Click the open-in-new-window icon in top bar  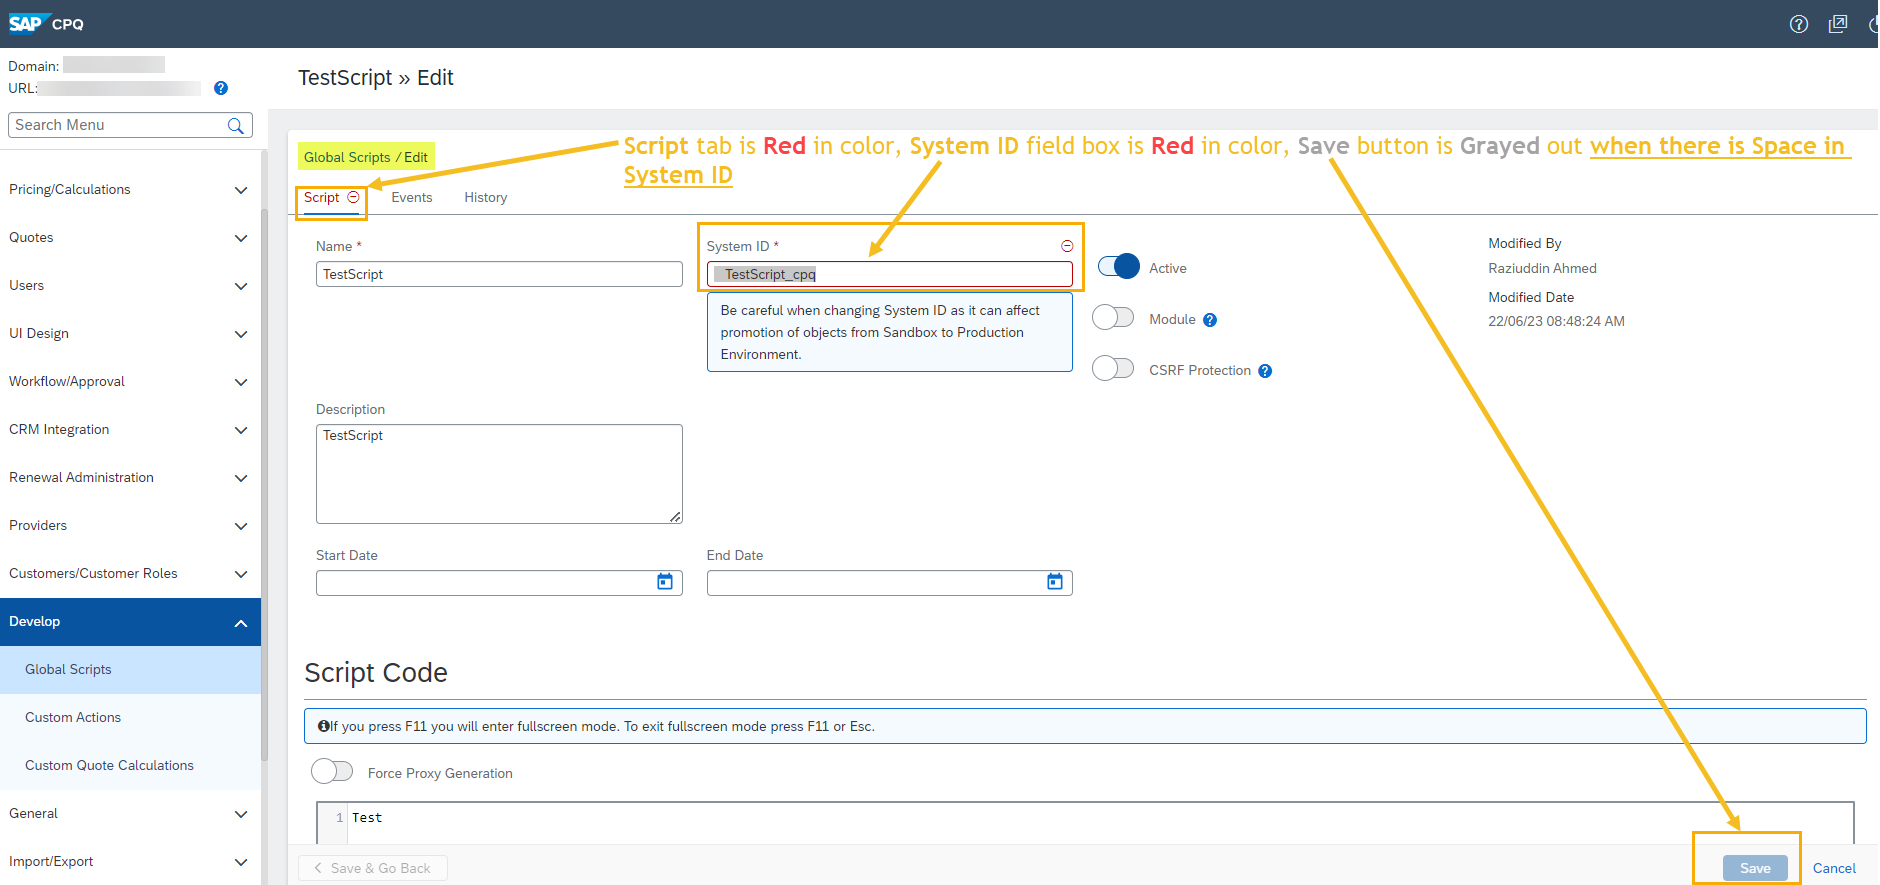click(1838, 24)
